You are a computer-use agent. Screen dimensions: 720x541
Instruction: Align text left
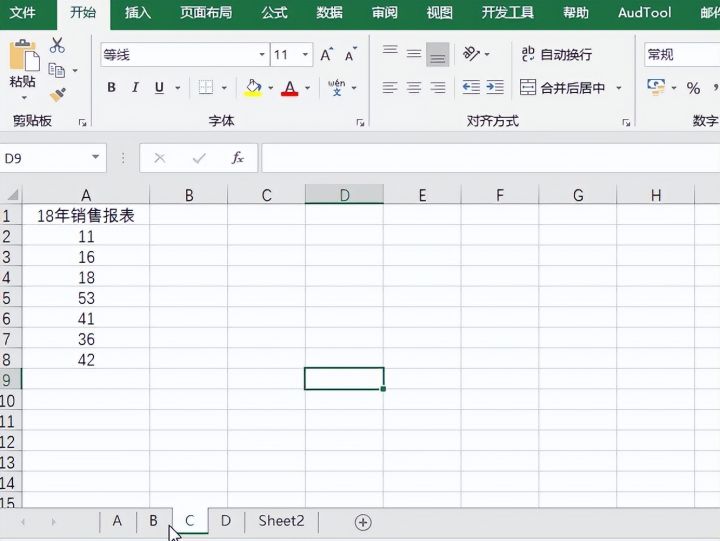[390, 87]
